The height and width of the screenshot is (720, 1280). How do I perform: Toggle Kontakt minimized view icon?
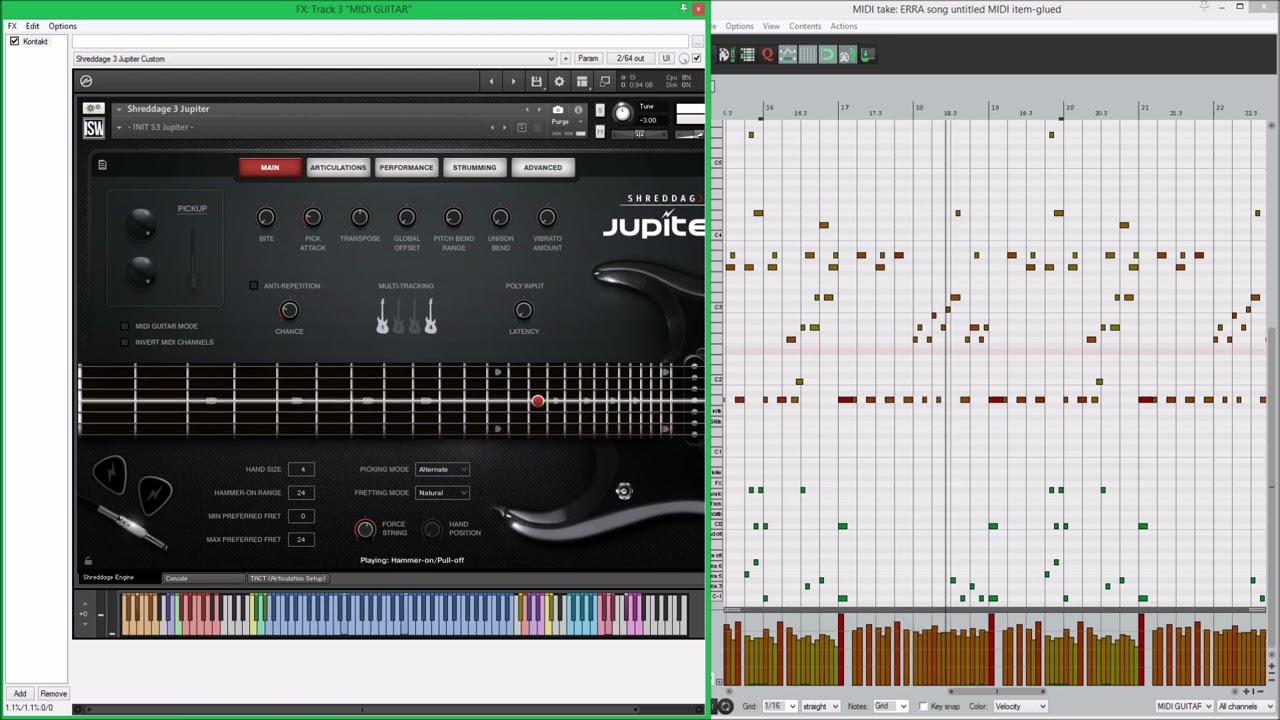605,81
